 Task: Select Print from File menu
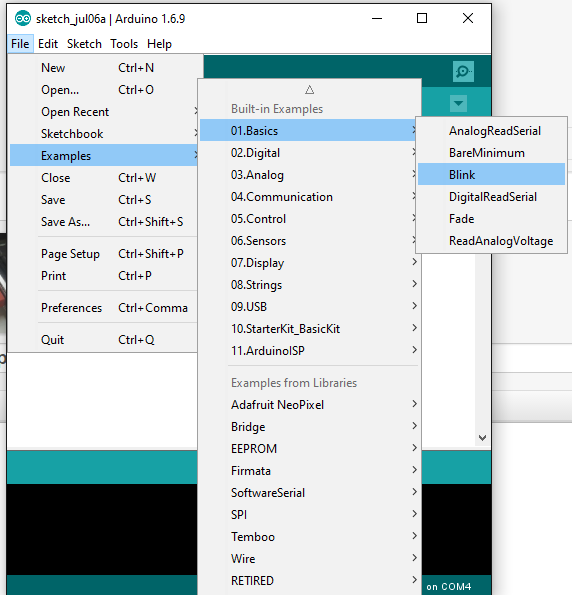point(103,276)
